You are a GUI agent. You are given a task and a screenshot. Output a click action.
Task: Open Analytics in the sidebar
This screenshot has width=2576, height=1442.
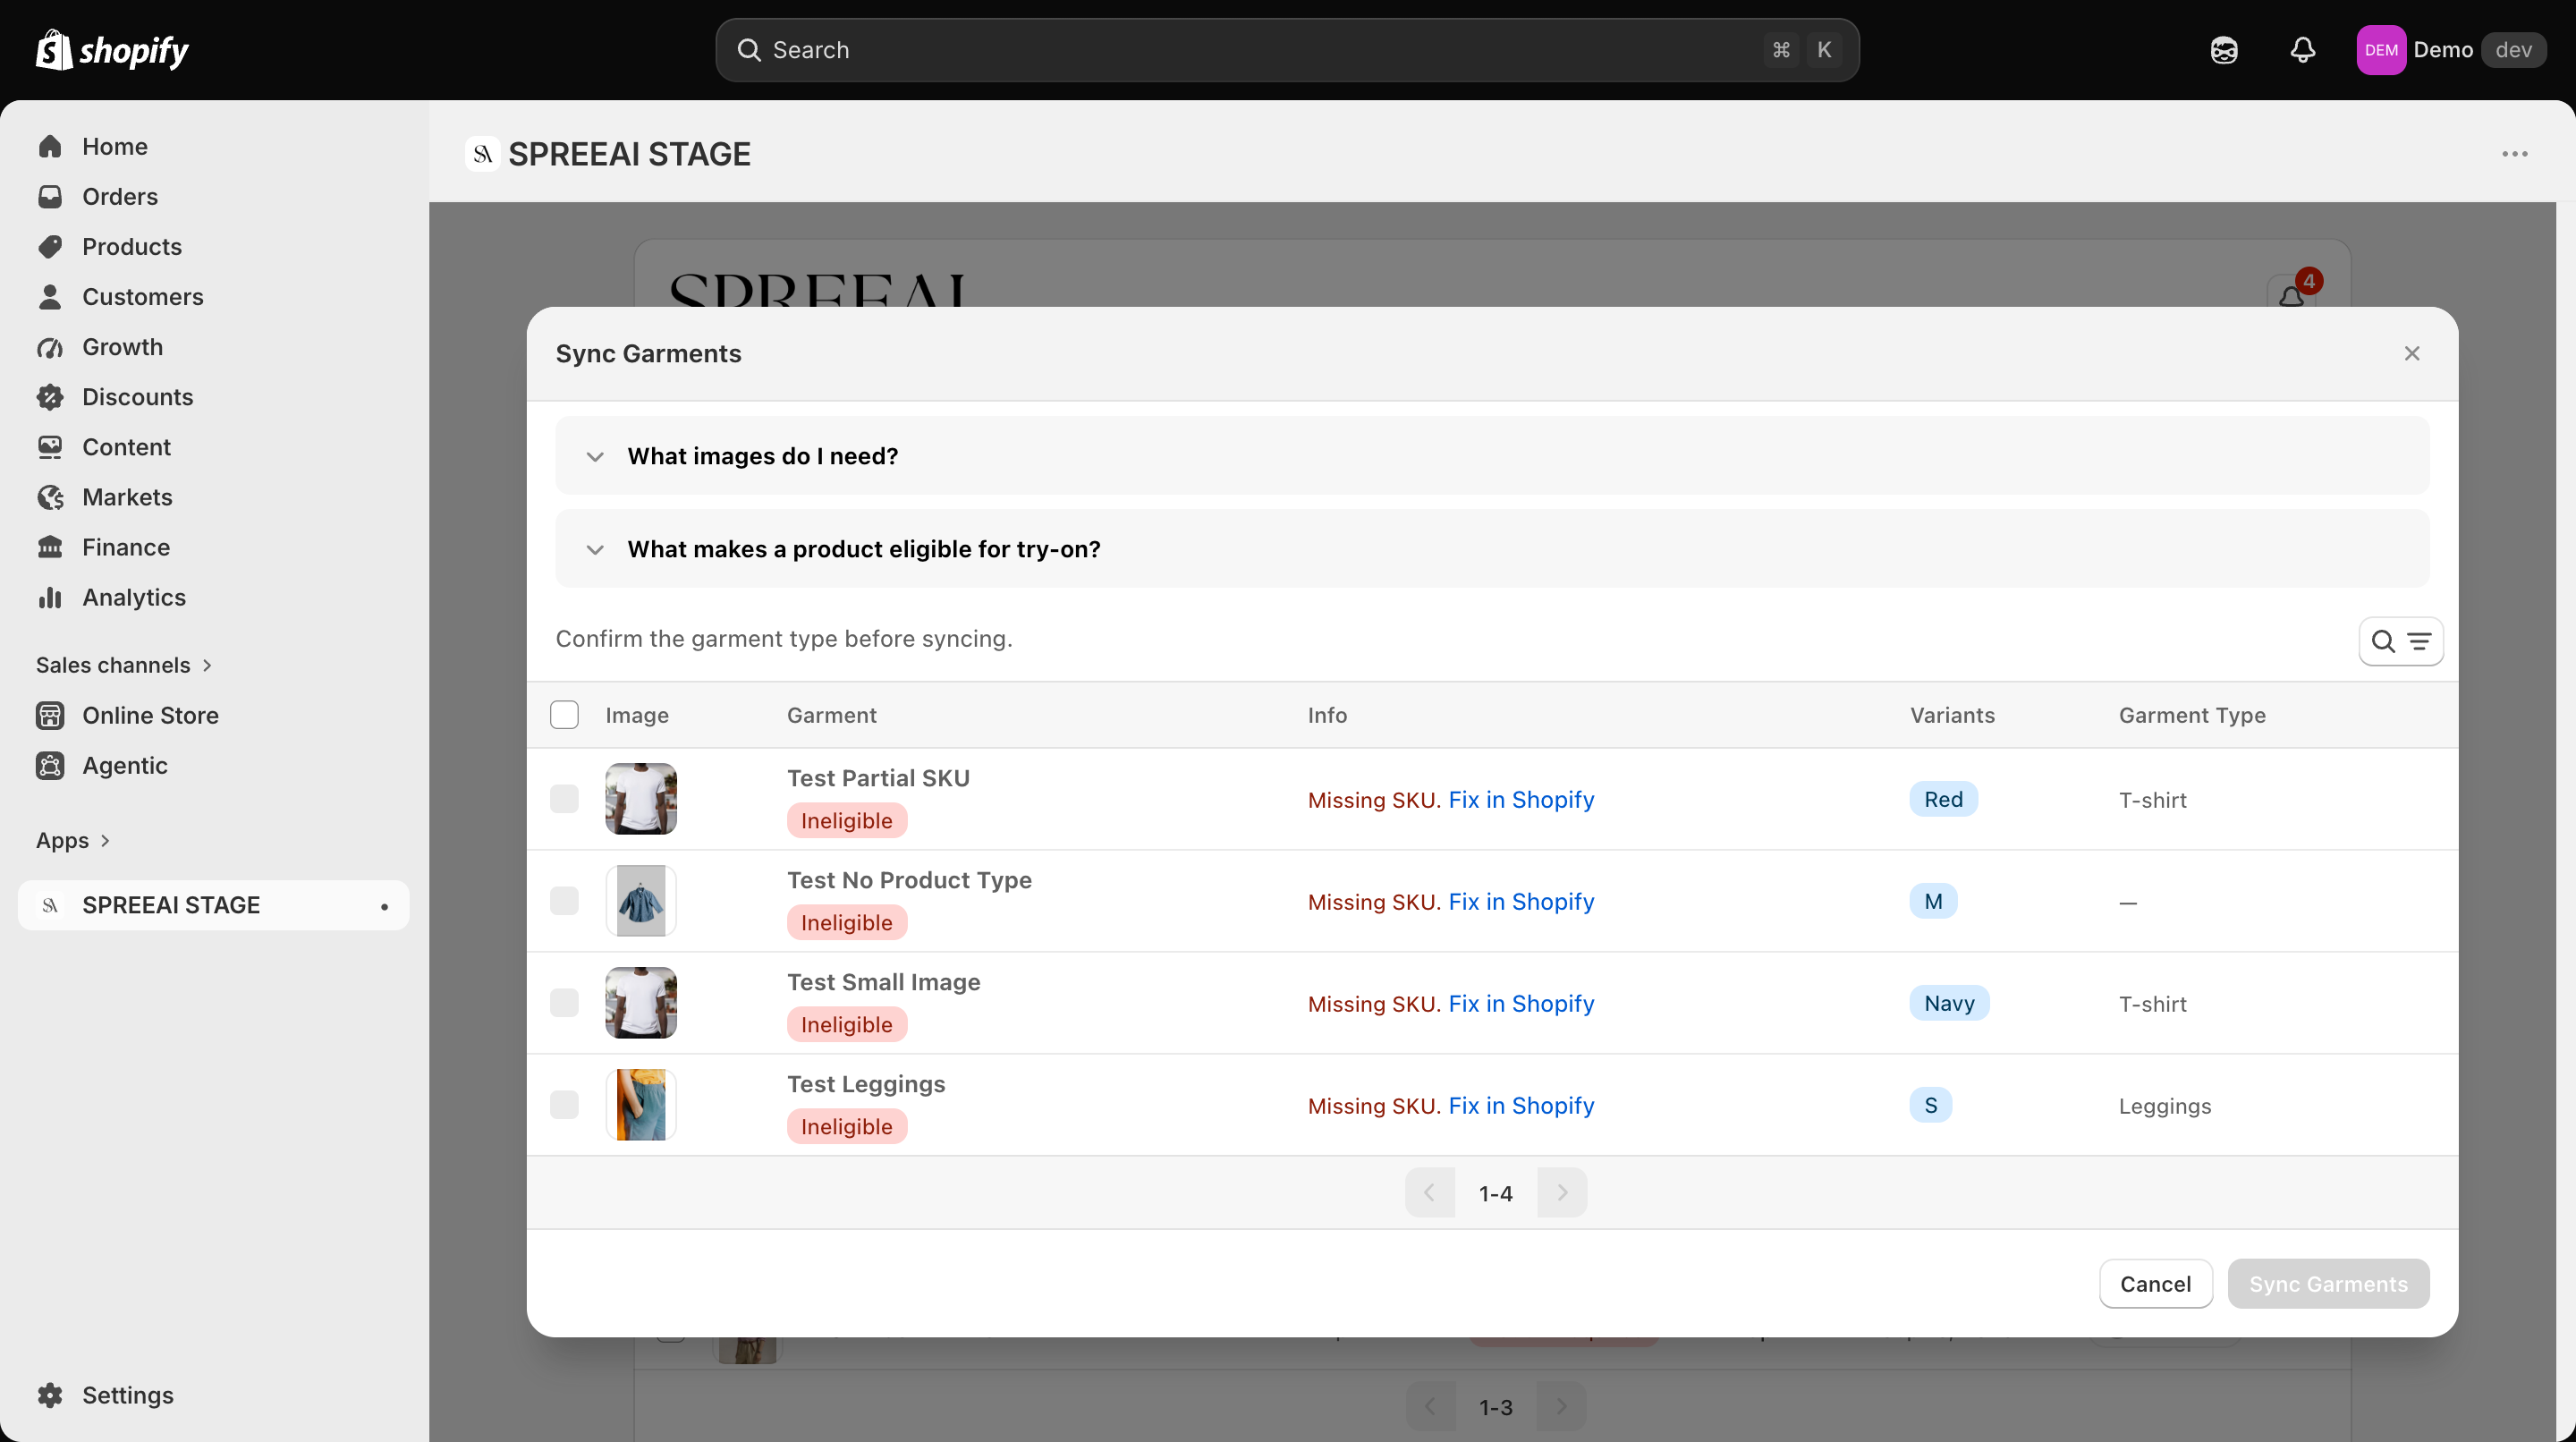[134, 597]
